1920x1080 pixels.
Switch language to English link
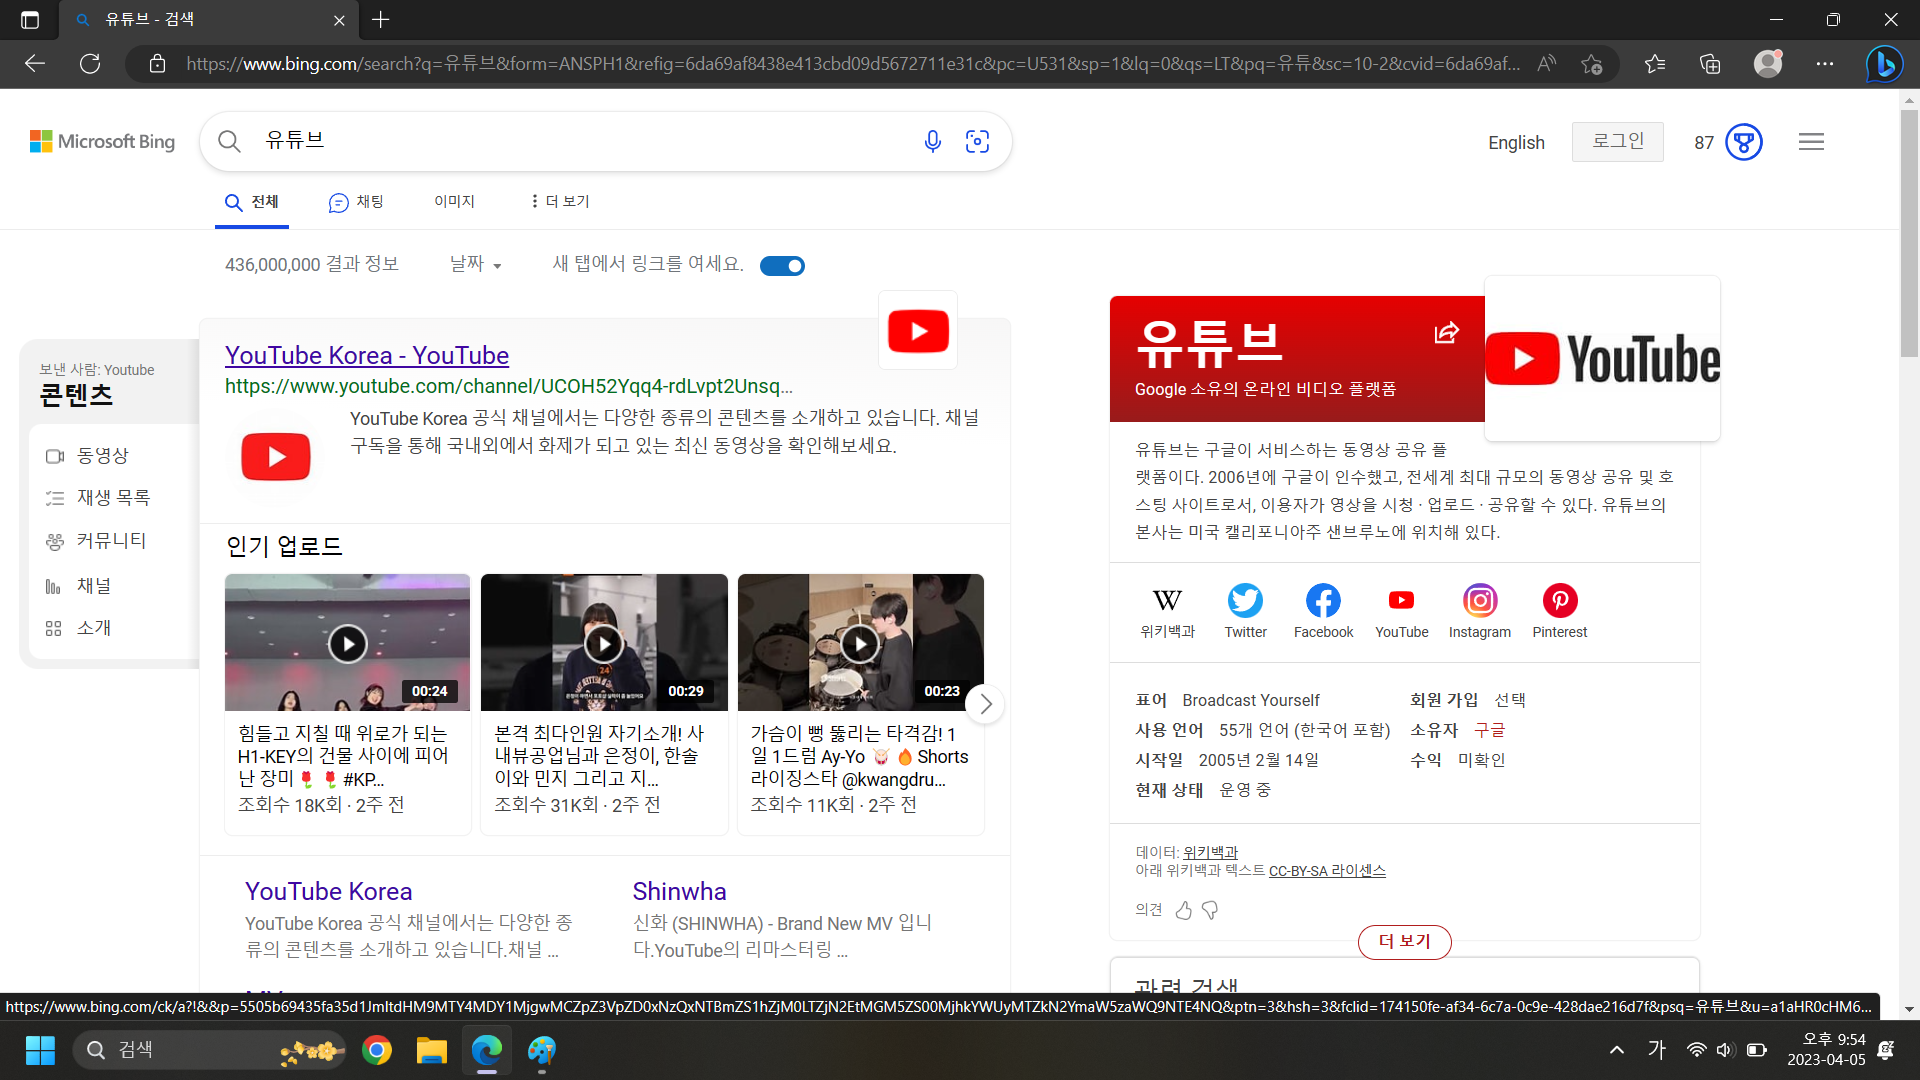1516,142
